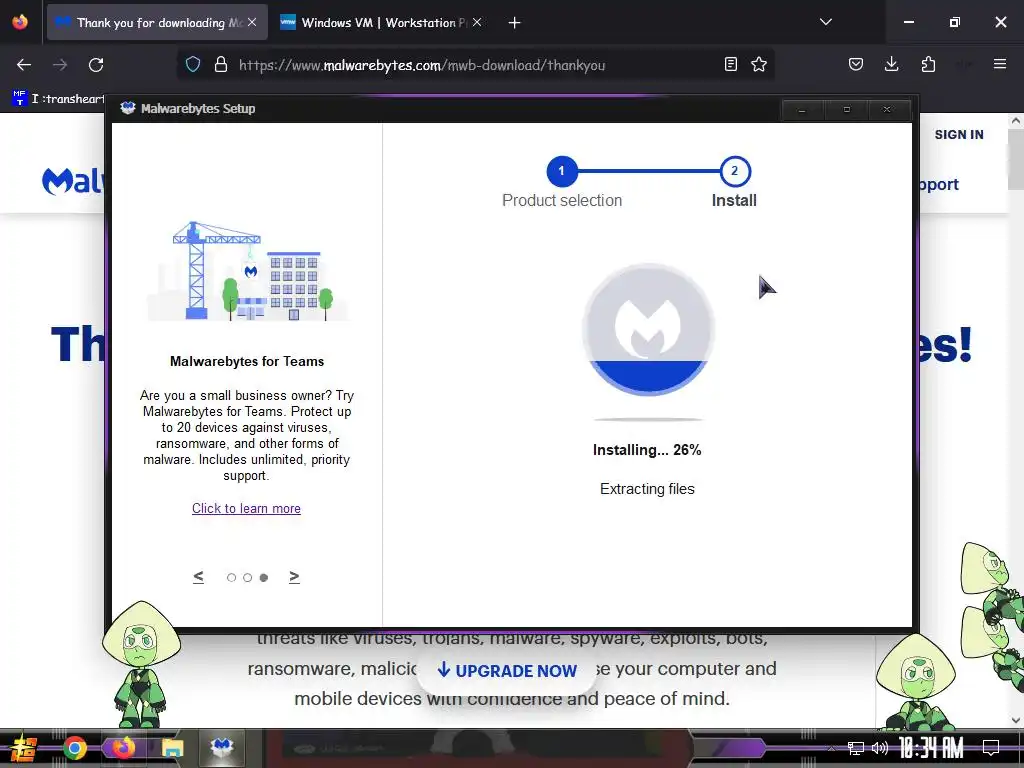
Task: Open the 10:34 AM taskbar clock
Action: 932,748
